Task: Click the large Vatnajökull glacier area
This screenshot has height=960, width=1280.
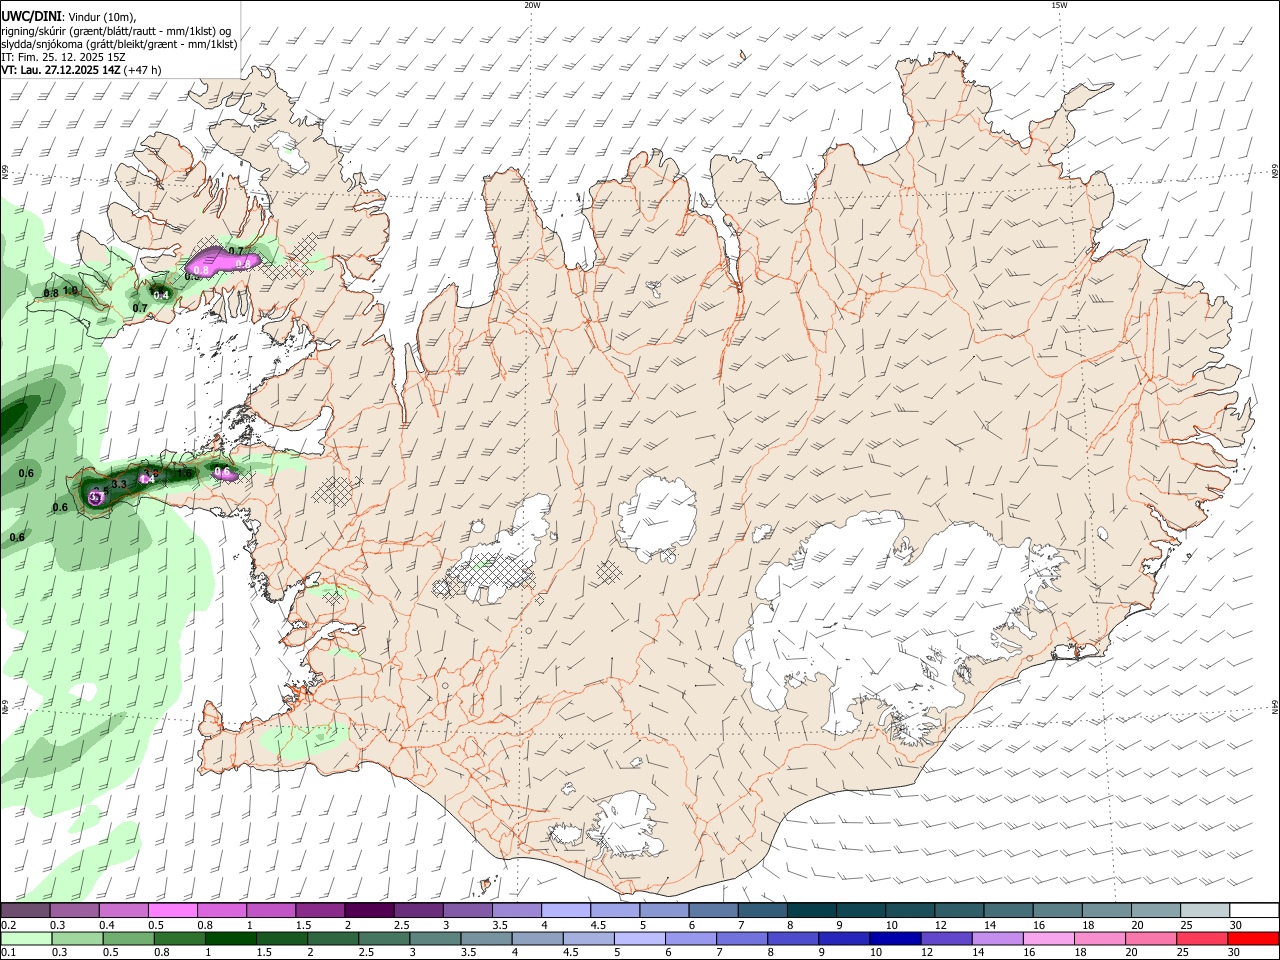Action: [x=890, y=615]
